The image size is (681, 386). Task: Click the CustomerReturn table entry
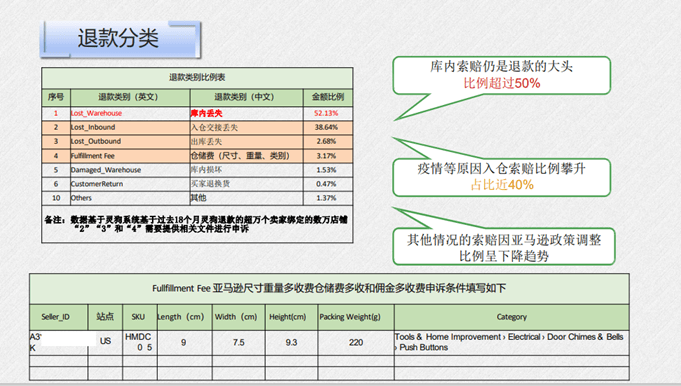(x=130, y=184)
